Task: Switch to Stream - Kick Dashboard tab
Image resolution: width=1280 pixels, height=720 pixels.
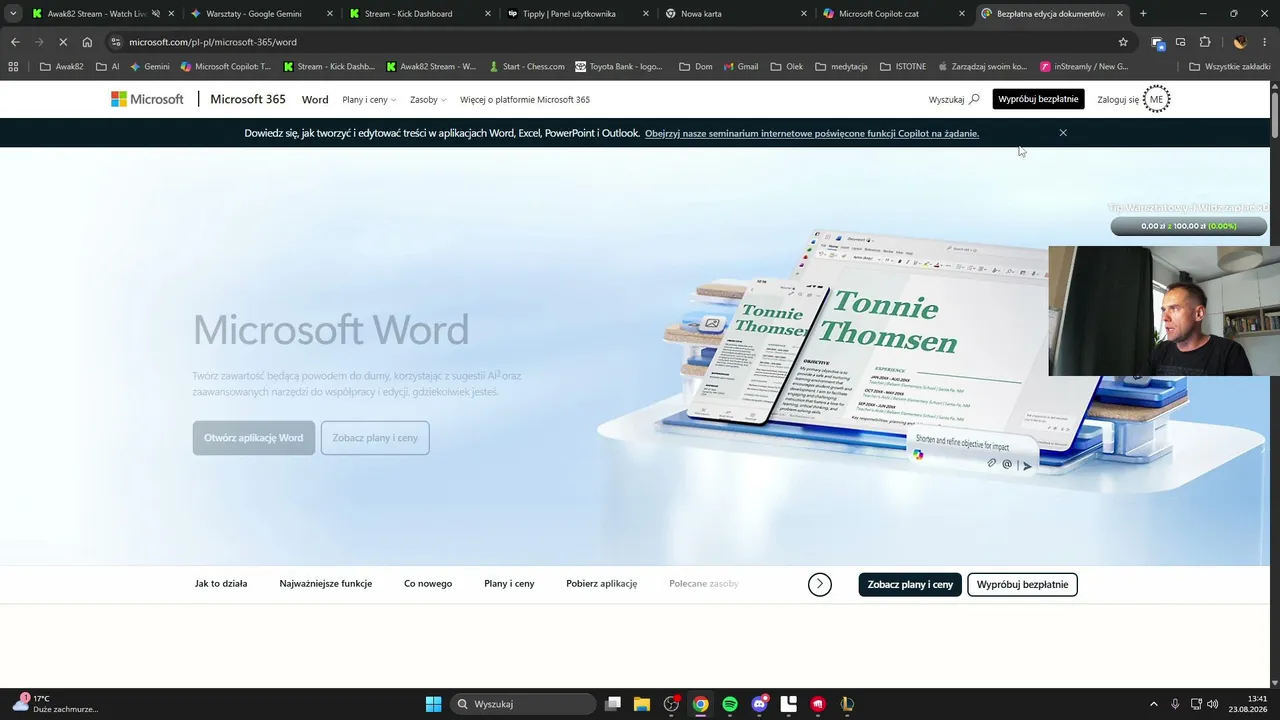Action: point(420,14)
